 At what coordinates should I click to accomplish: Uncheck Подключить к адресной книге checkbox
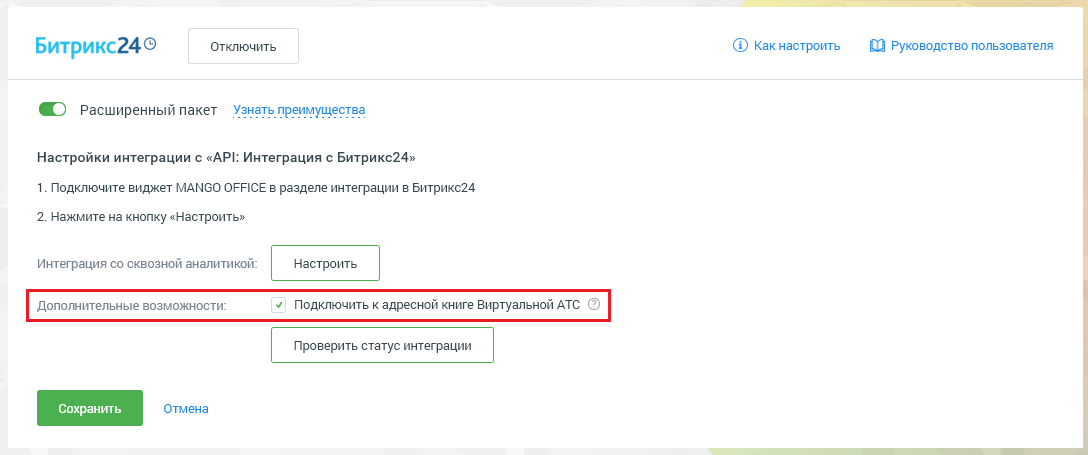(278, 304)
